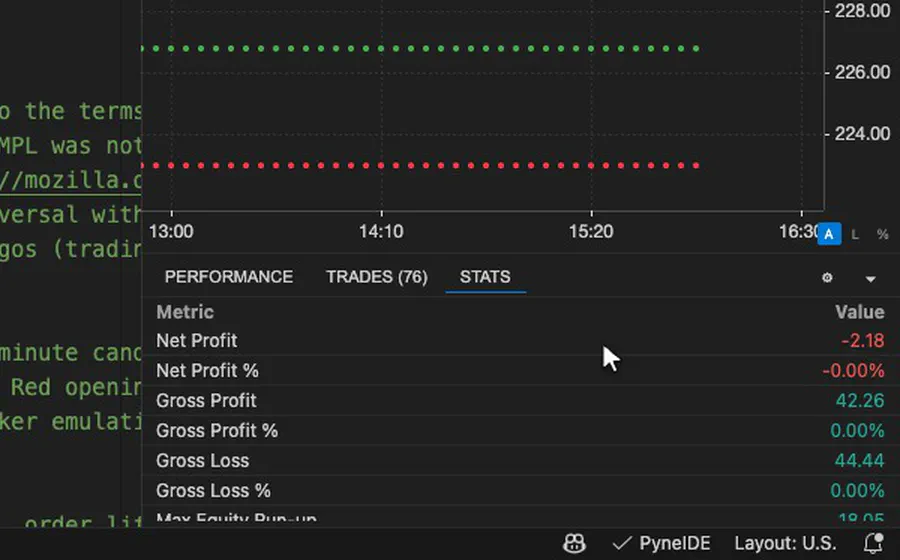Click the 13:00 time axis label
The width and height of the screenshot is (900, 560).
[171, 232]
